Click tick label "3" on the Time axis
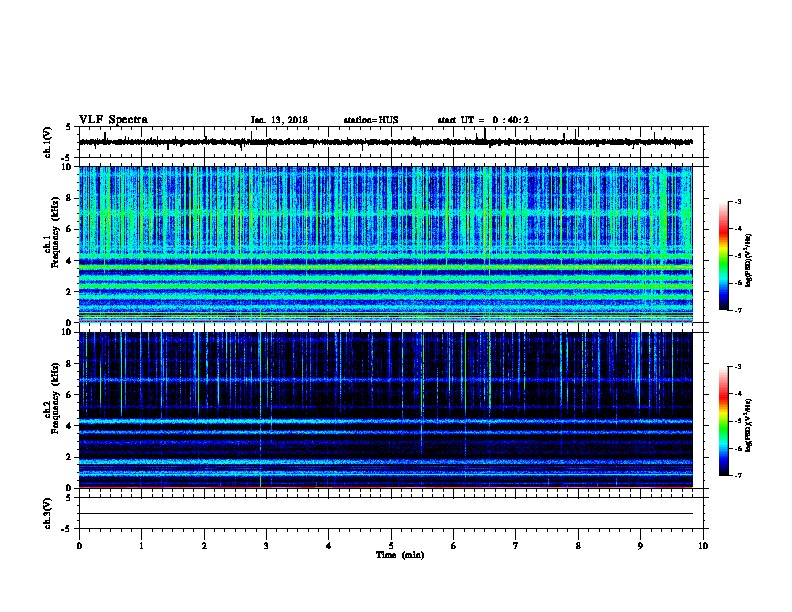This screenshot has width=792, height=612. click(266, 545)
